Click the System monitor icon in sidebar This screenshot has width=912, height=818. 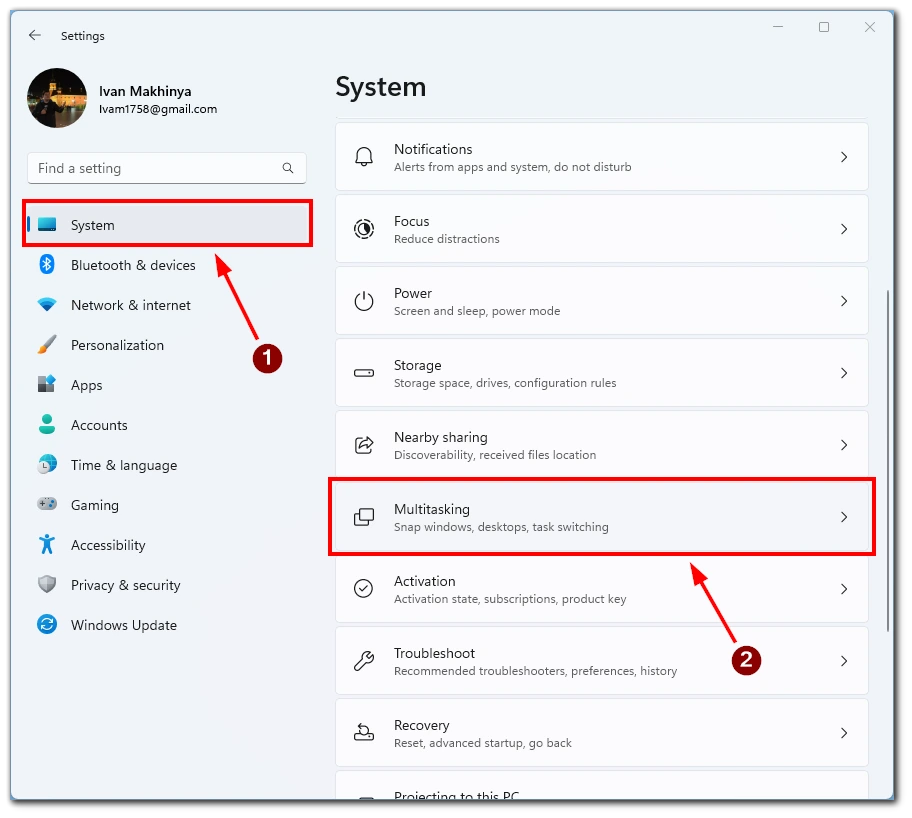[47, 225]
